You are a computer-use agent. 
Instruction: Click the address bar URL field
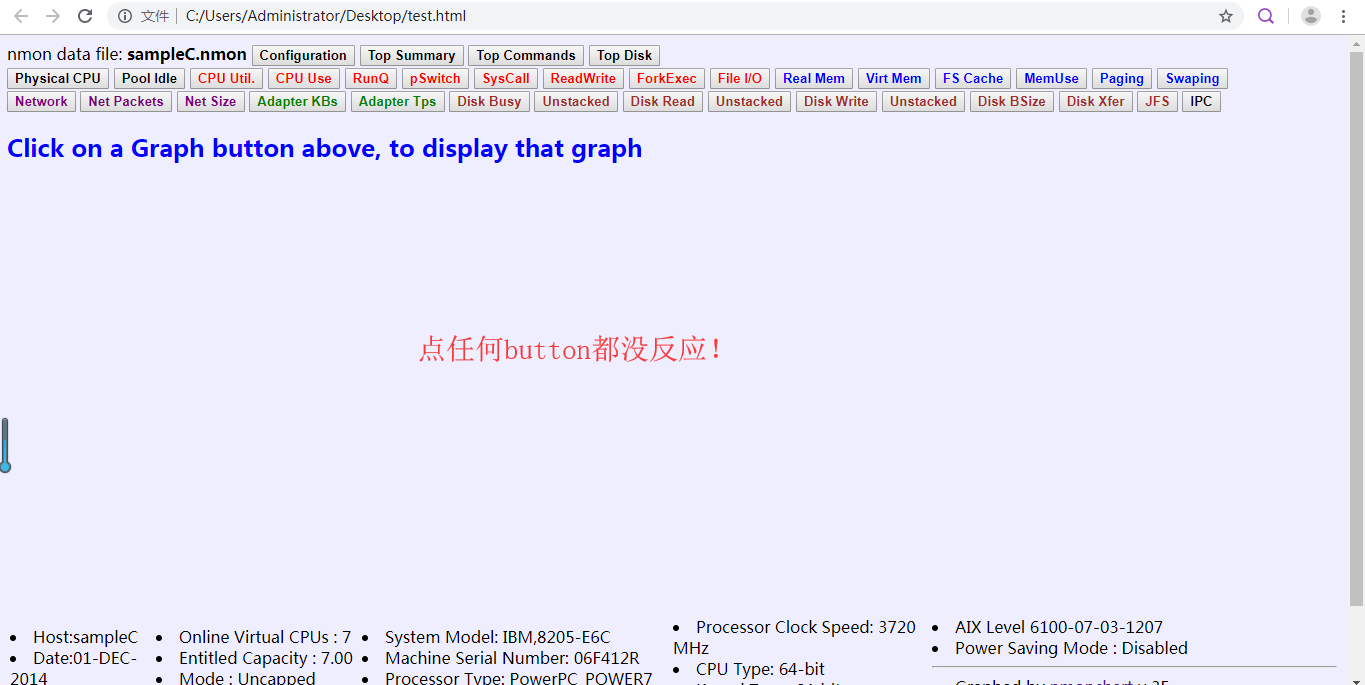(x=600, y=16)
